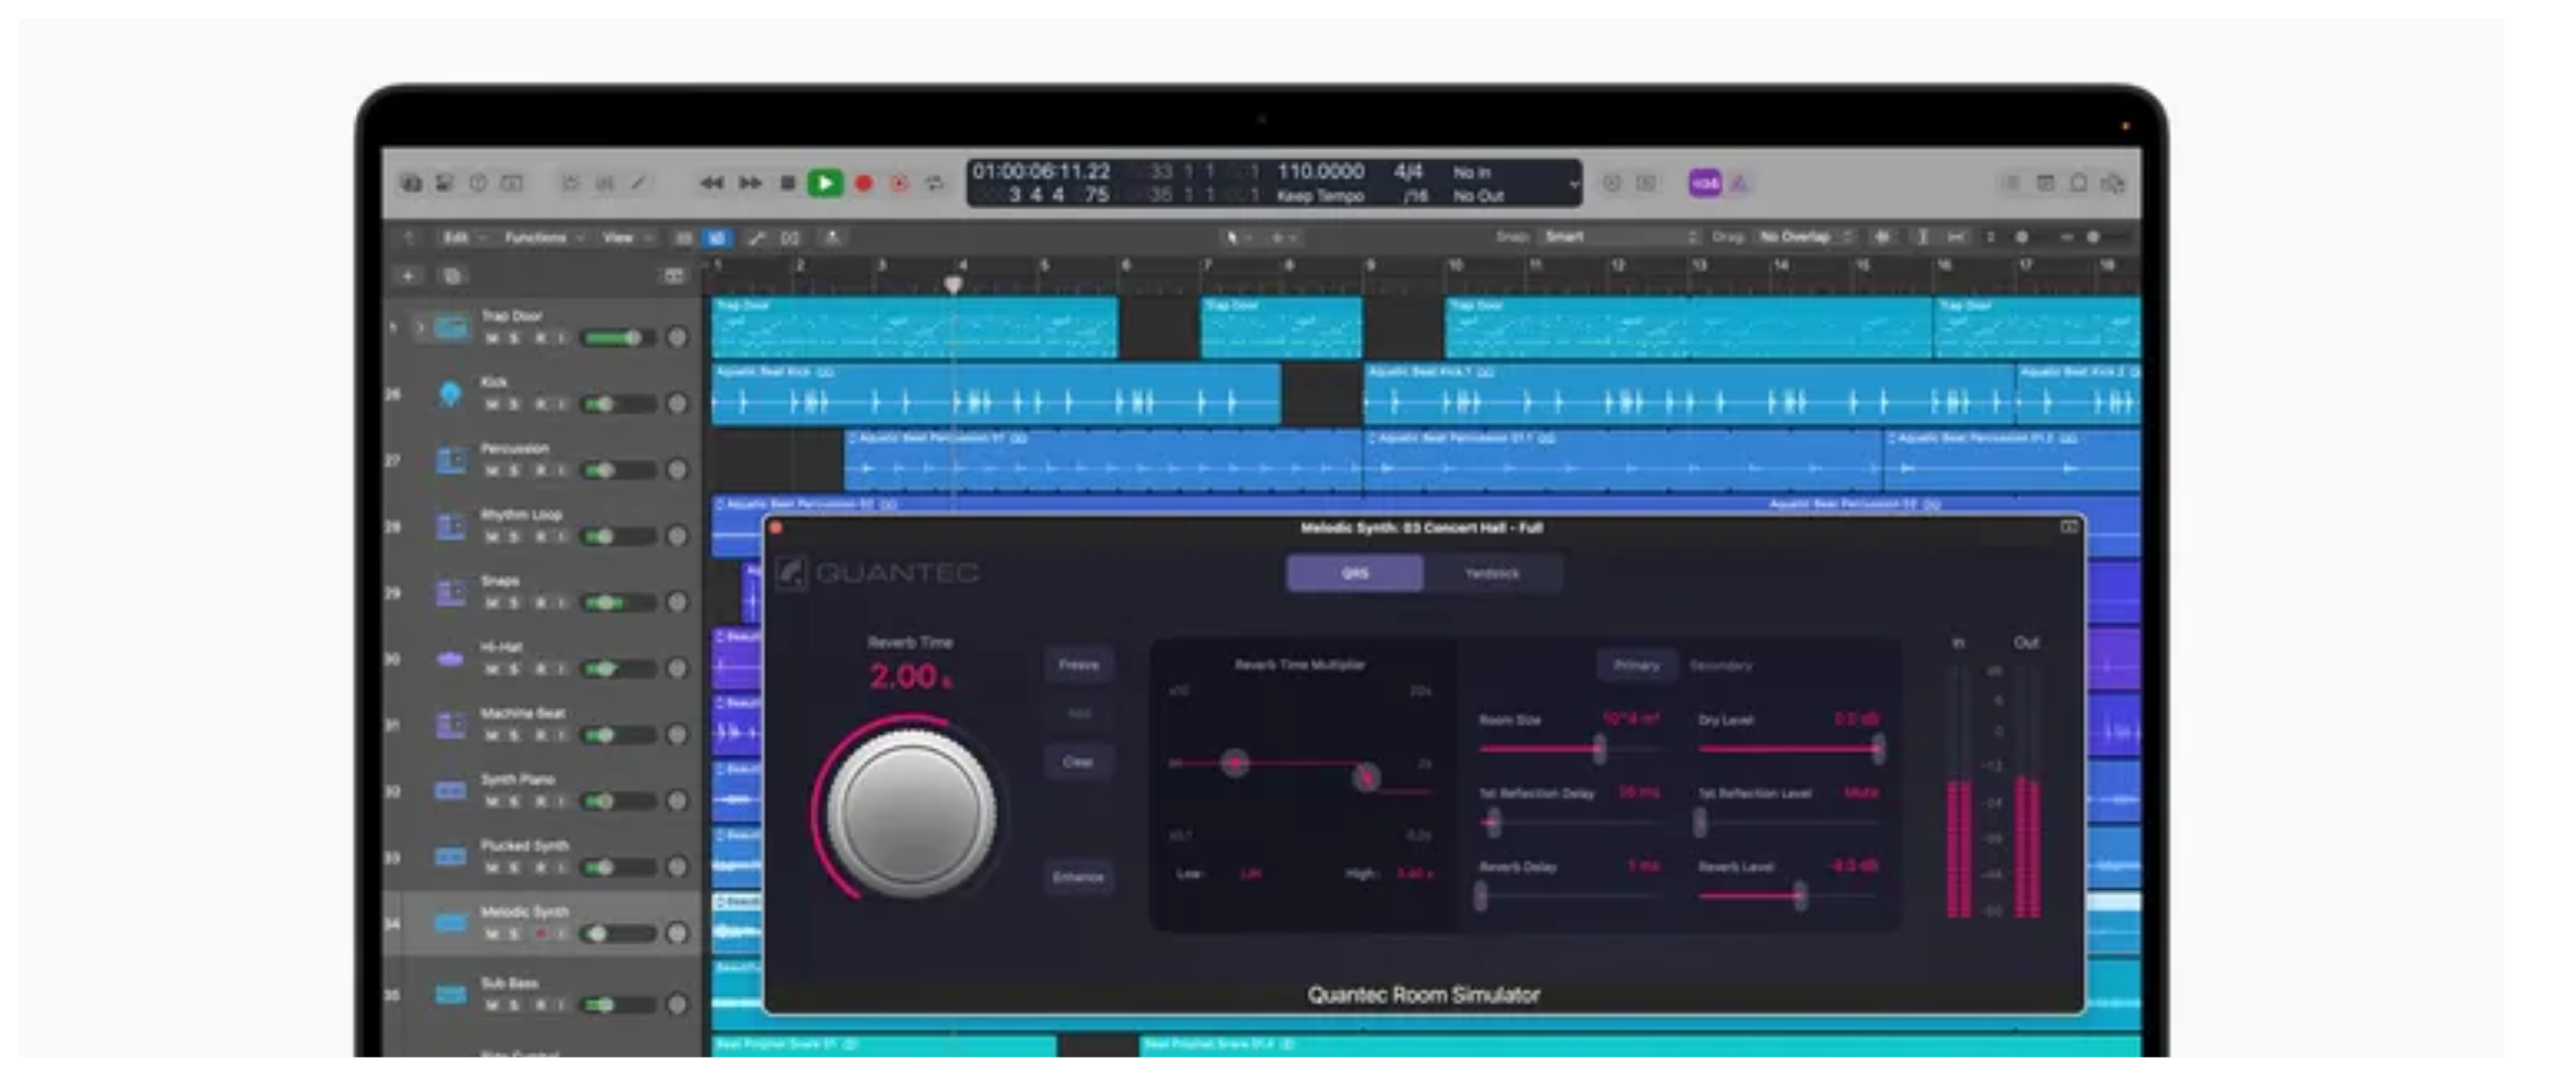Select the Hi-Hat track cymbal icon
2576x1076 pixels.
pos(450,659)
